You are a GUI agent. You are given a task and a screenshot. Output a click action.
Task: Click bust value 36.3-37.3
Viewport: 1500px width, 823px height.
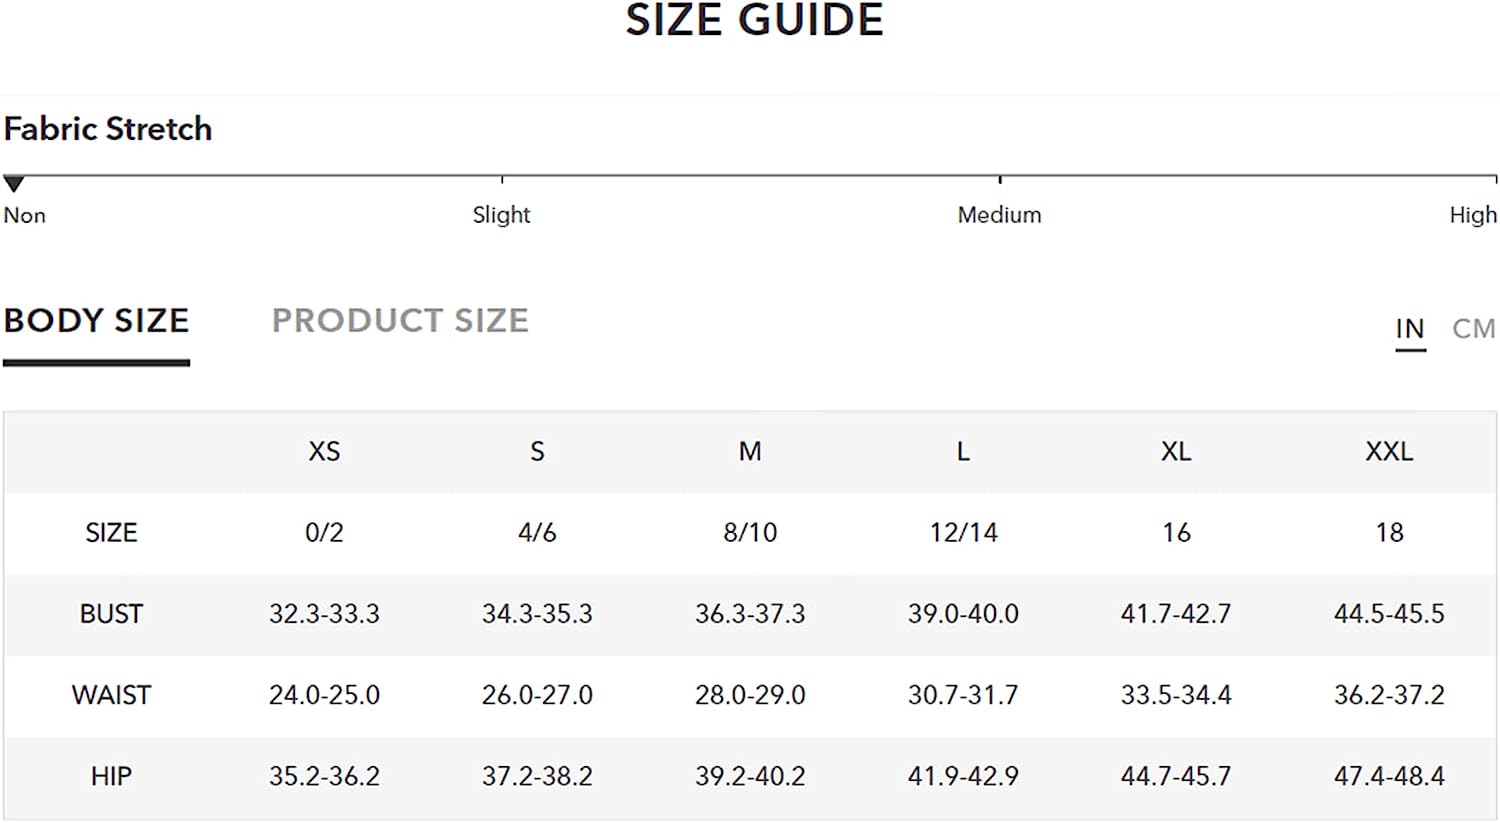[750, 614]
